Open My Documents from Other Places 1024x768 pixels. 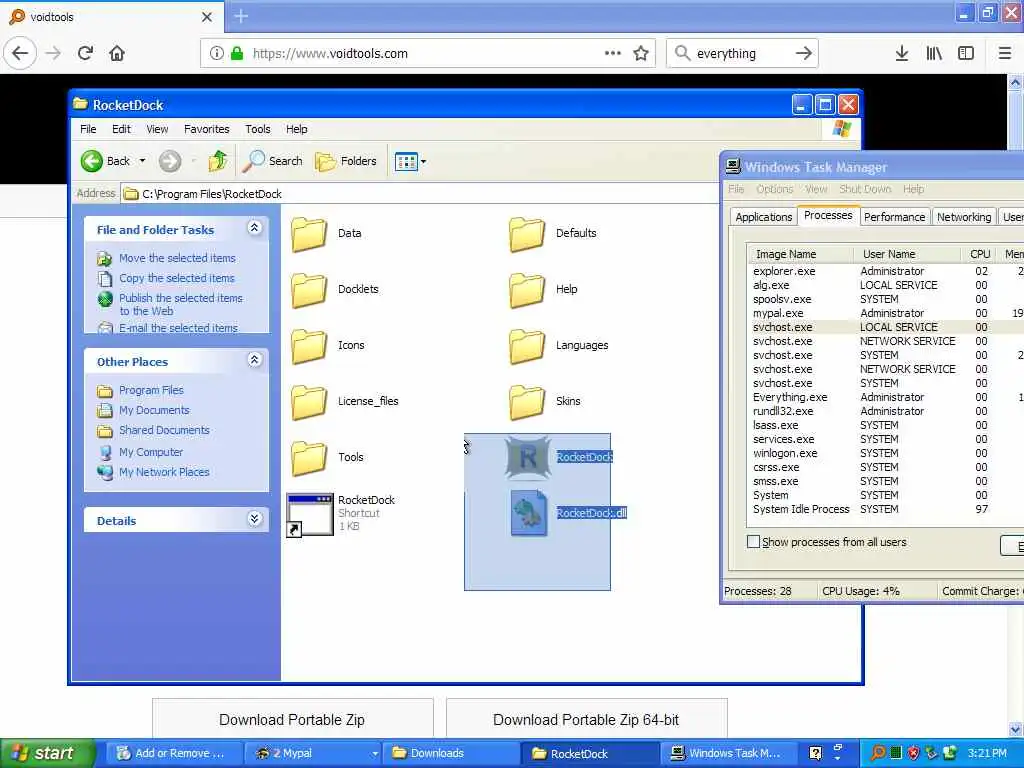(154, 410)
